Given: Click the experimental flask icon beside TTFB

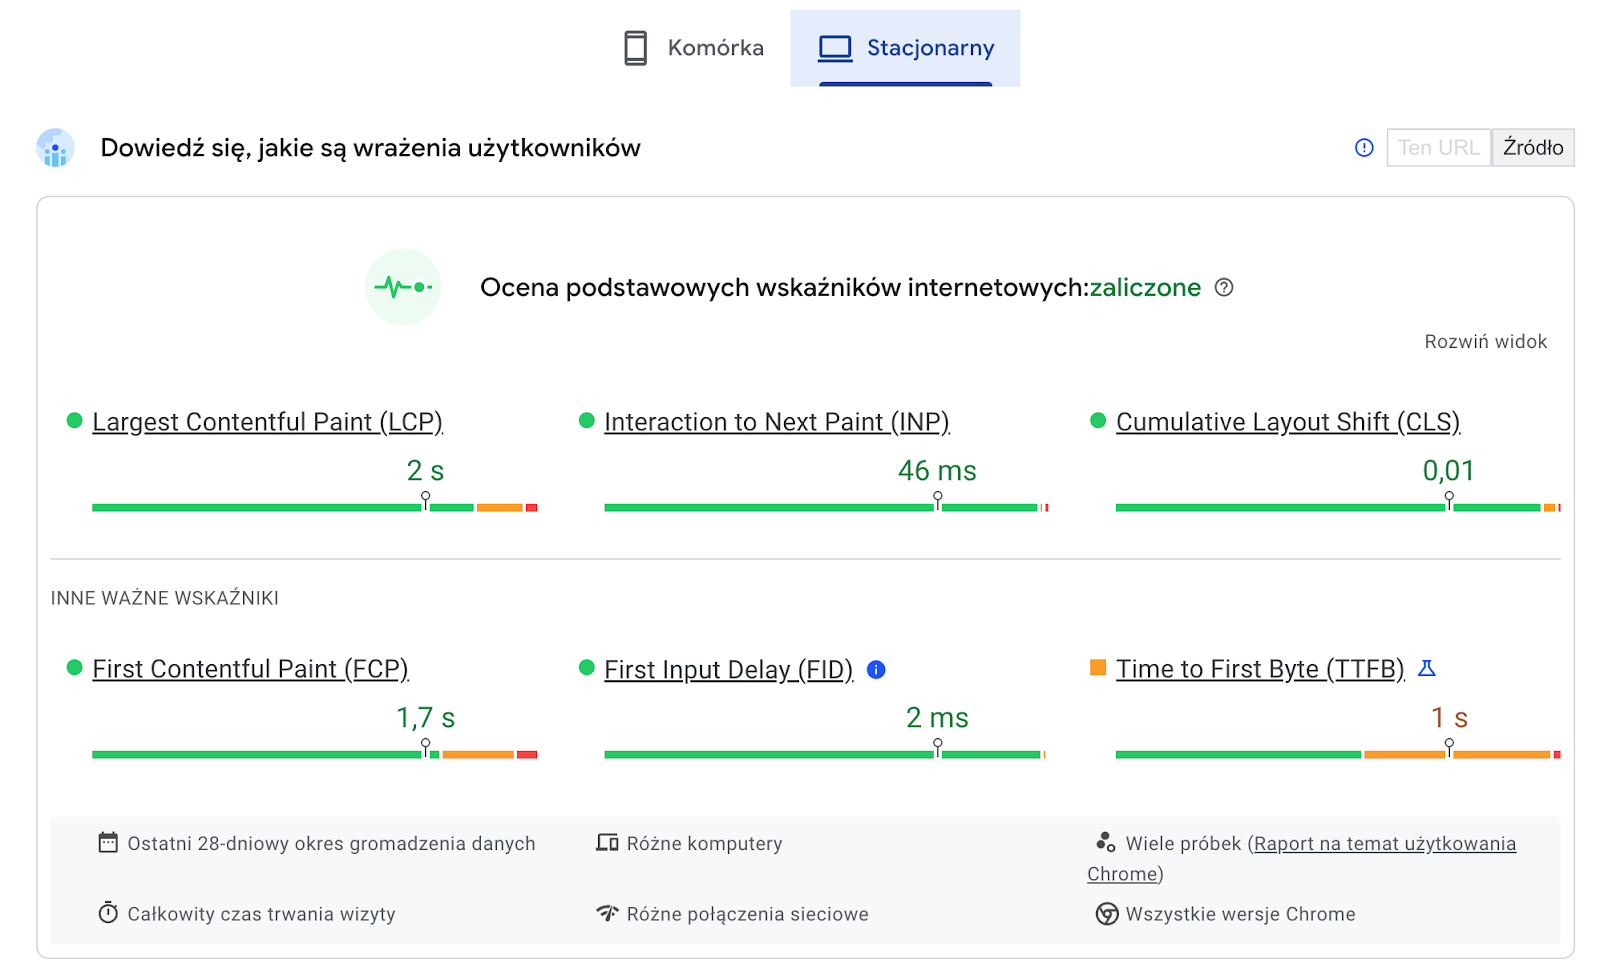Looking at the screenshot, I should (x=1427, y=668).
